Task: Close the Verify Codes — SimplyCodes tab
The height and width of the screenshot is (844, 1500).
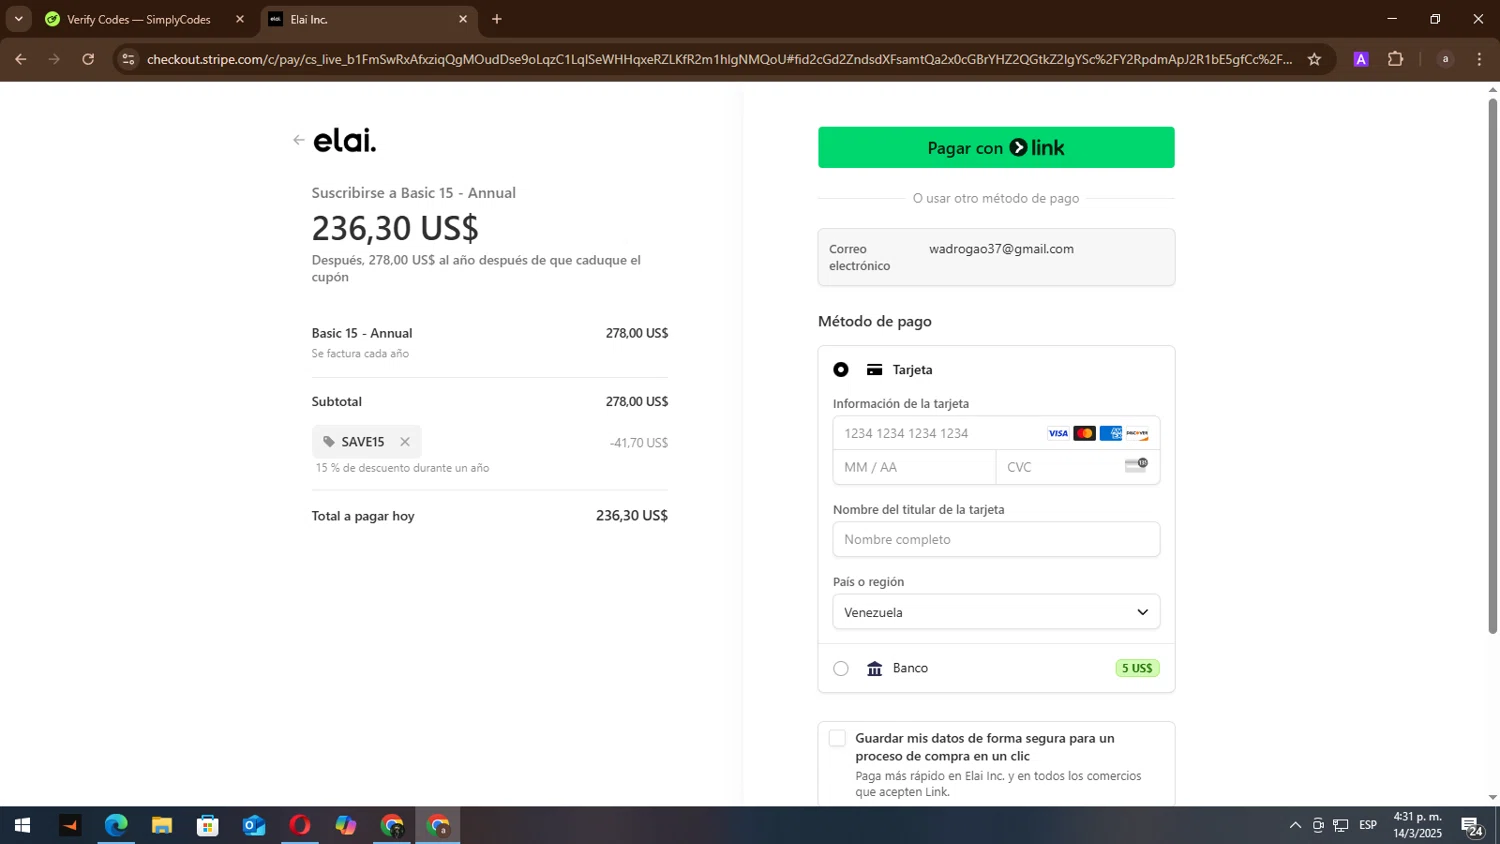Action: (x=240, y=19)
